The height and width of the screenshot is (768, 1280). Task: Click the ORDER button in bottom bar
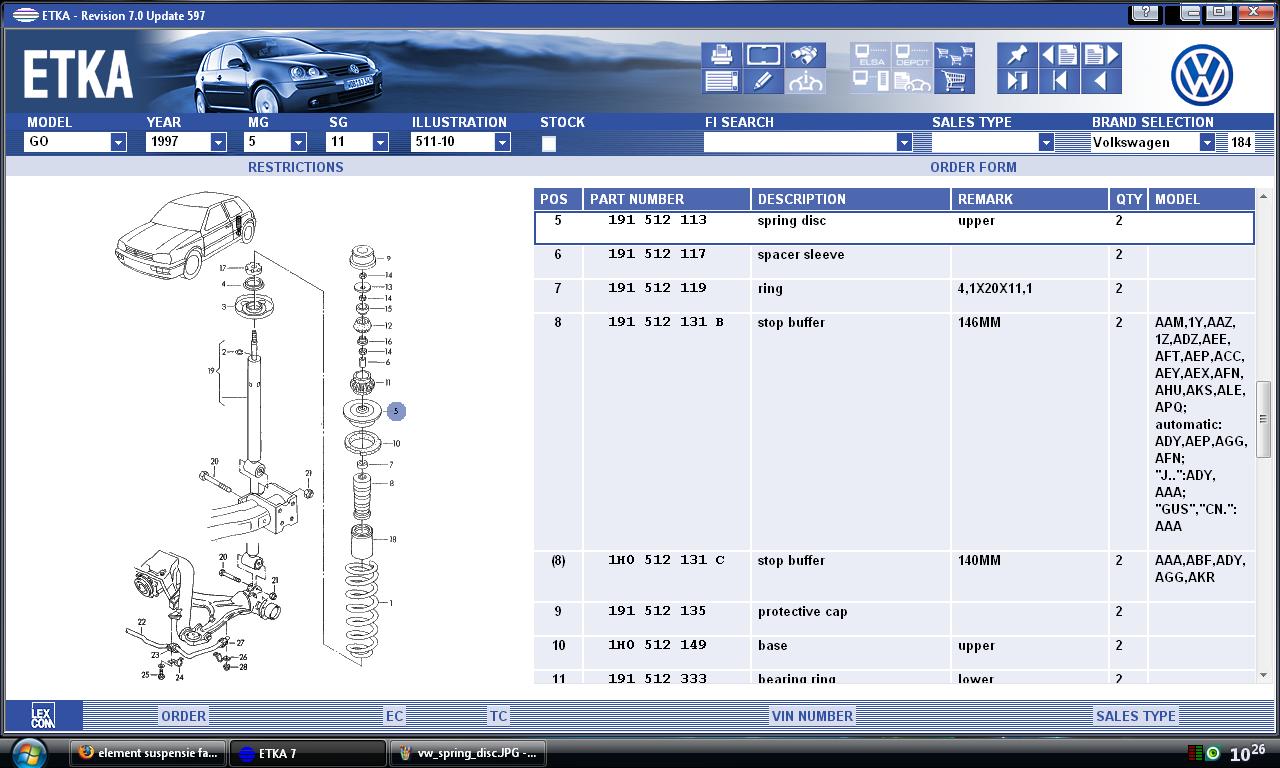(x=184, y=716)
